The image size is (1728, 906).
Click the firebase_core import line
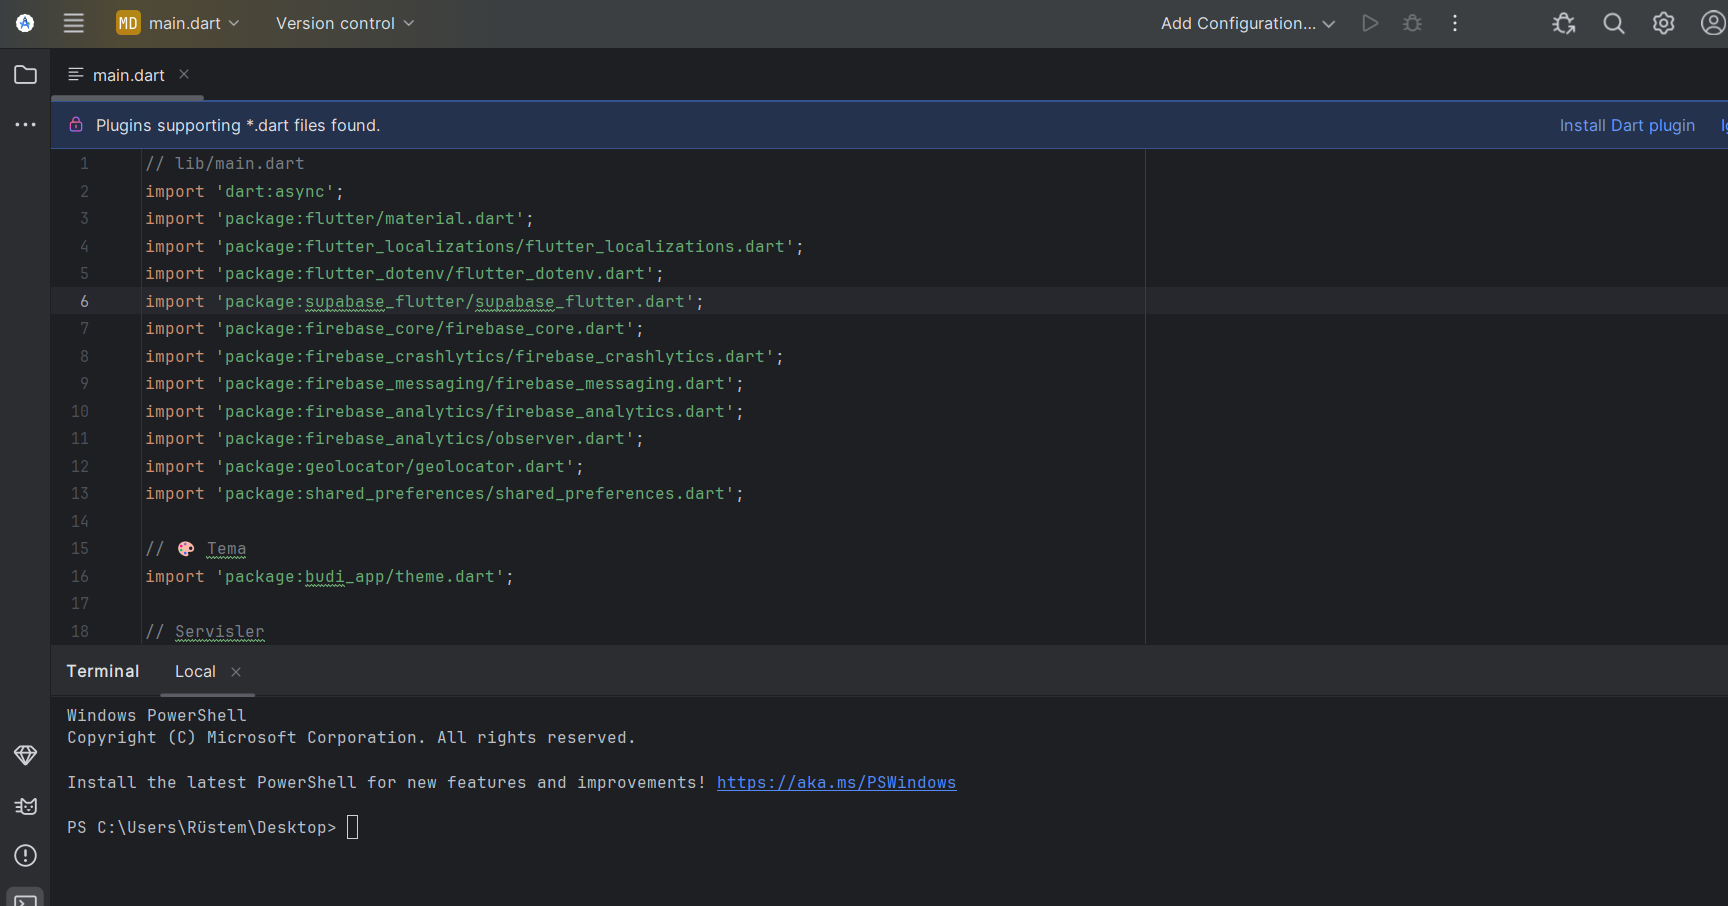coord(395,328)
